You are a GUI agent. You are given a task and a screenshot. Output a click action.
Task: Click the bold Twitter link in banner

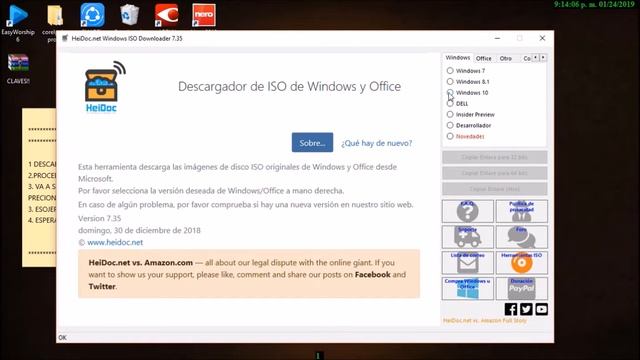click(102, 287)
